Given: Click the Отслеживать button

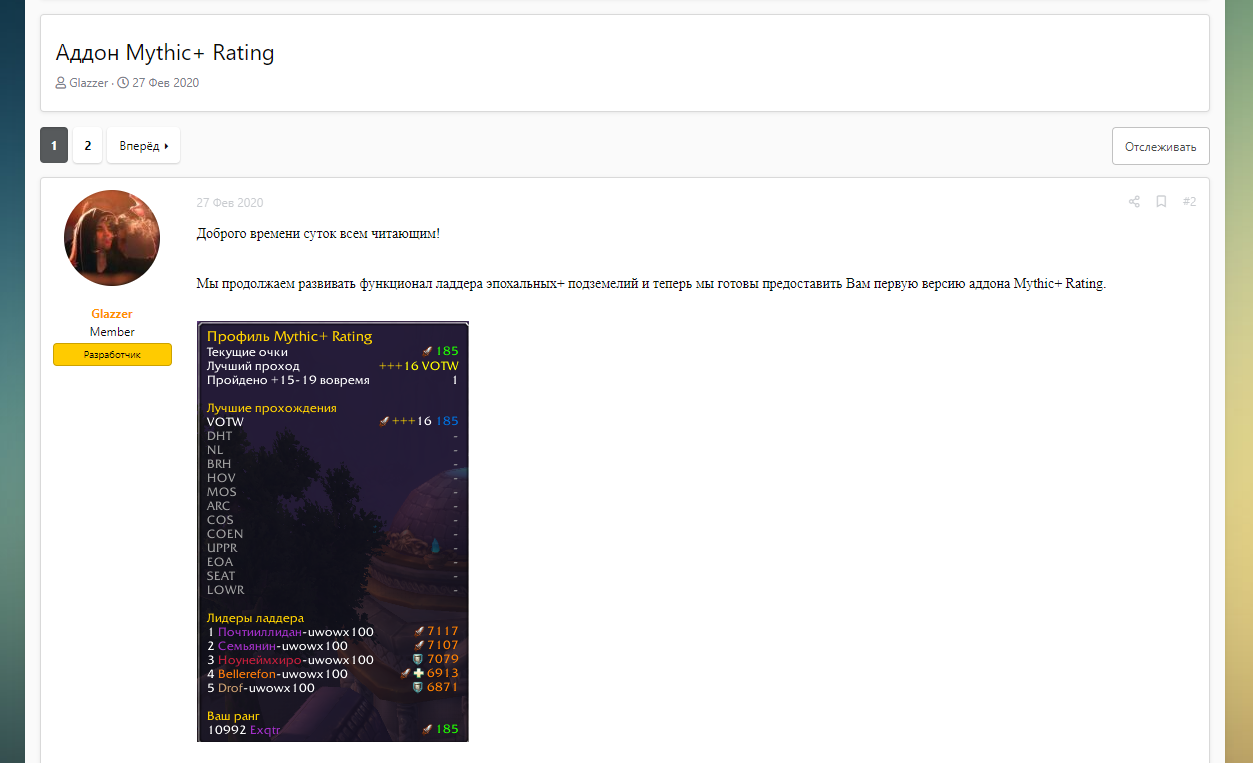Looking at the screenshot, I should 1160,146.
